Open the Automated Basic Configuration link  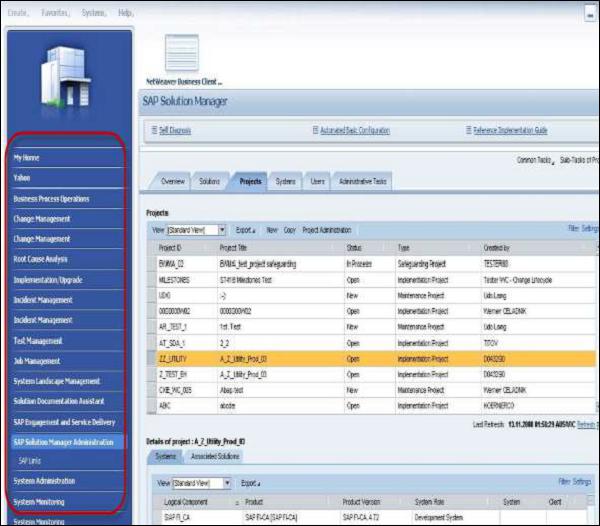coord(355,130)
